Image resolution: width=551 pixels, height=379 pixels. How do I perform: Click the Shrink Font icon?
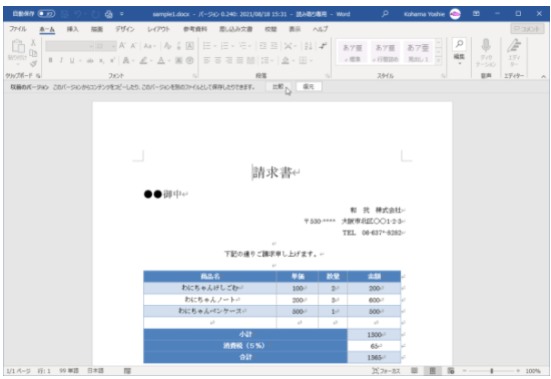(x=133, y=46)
